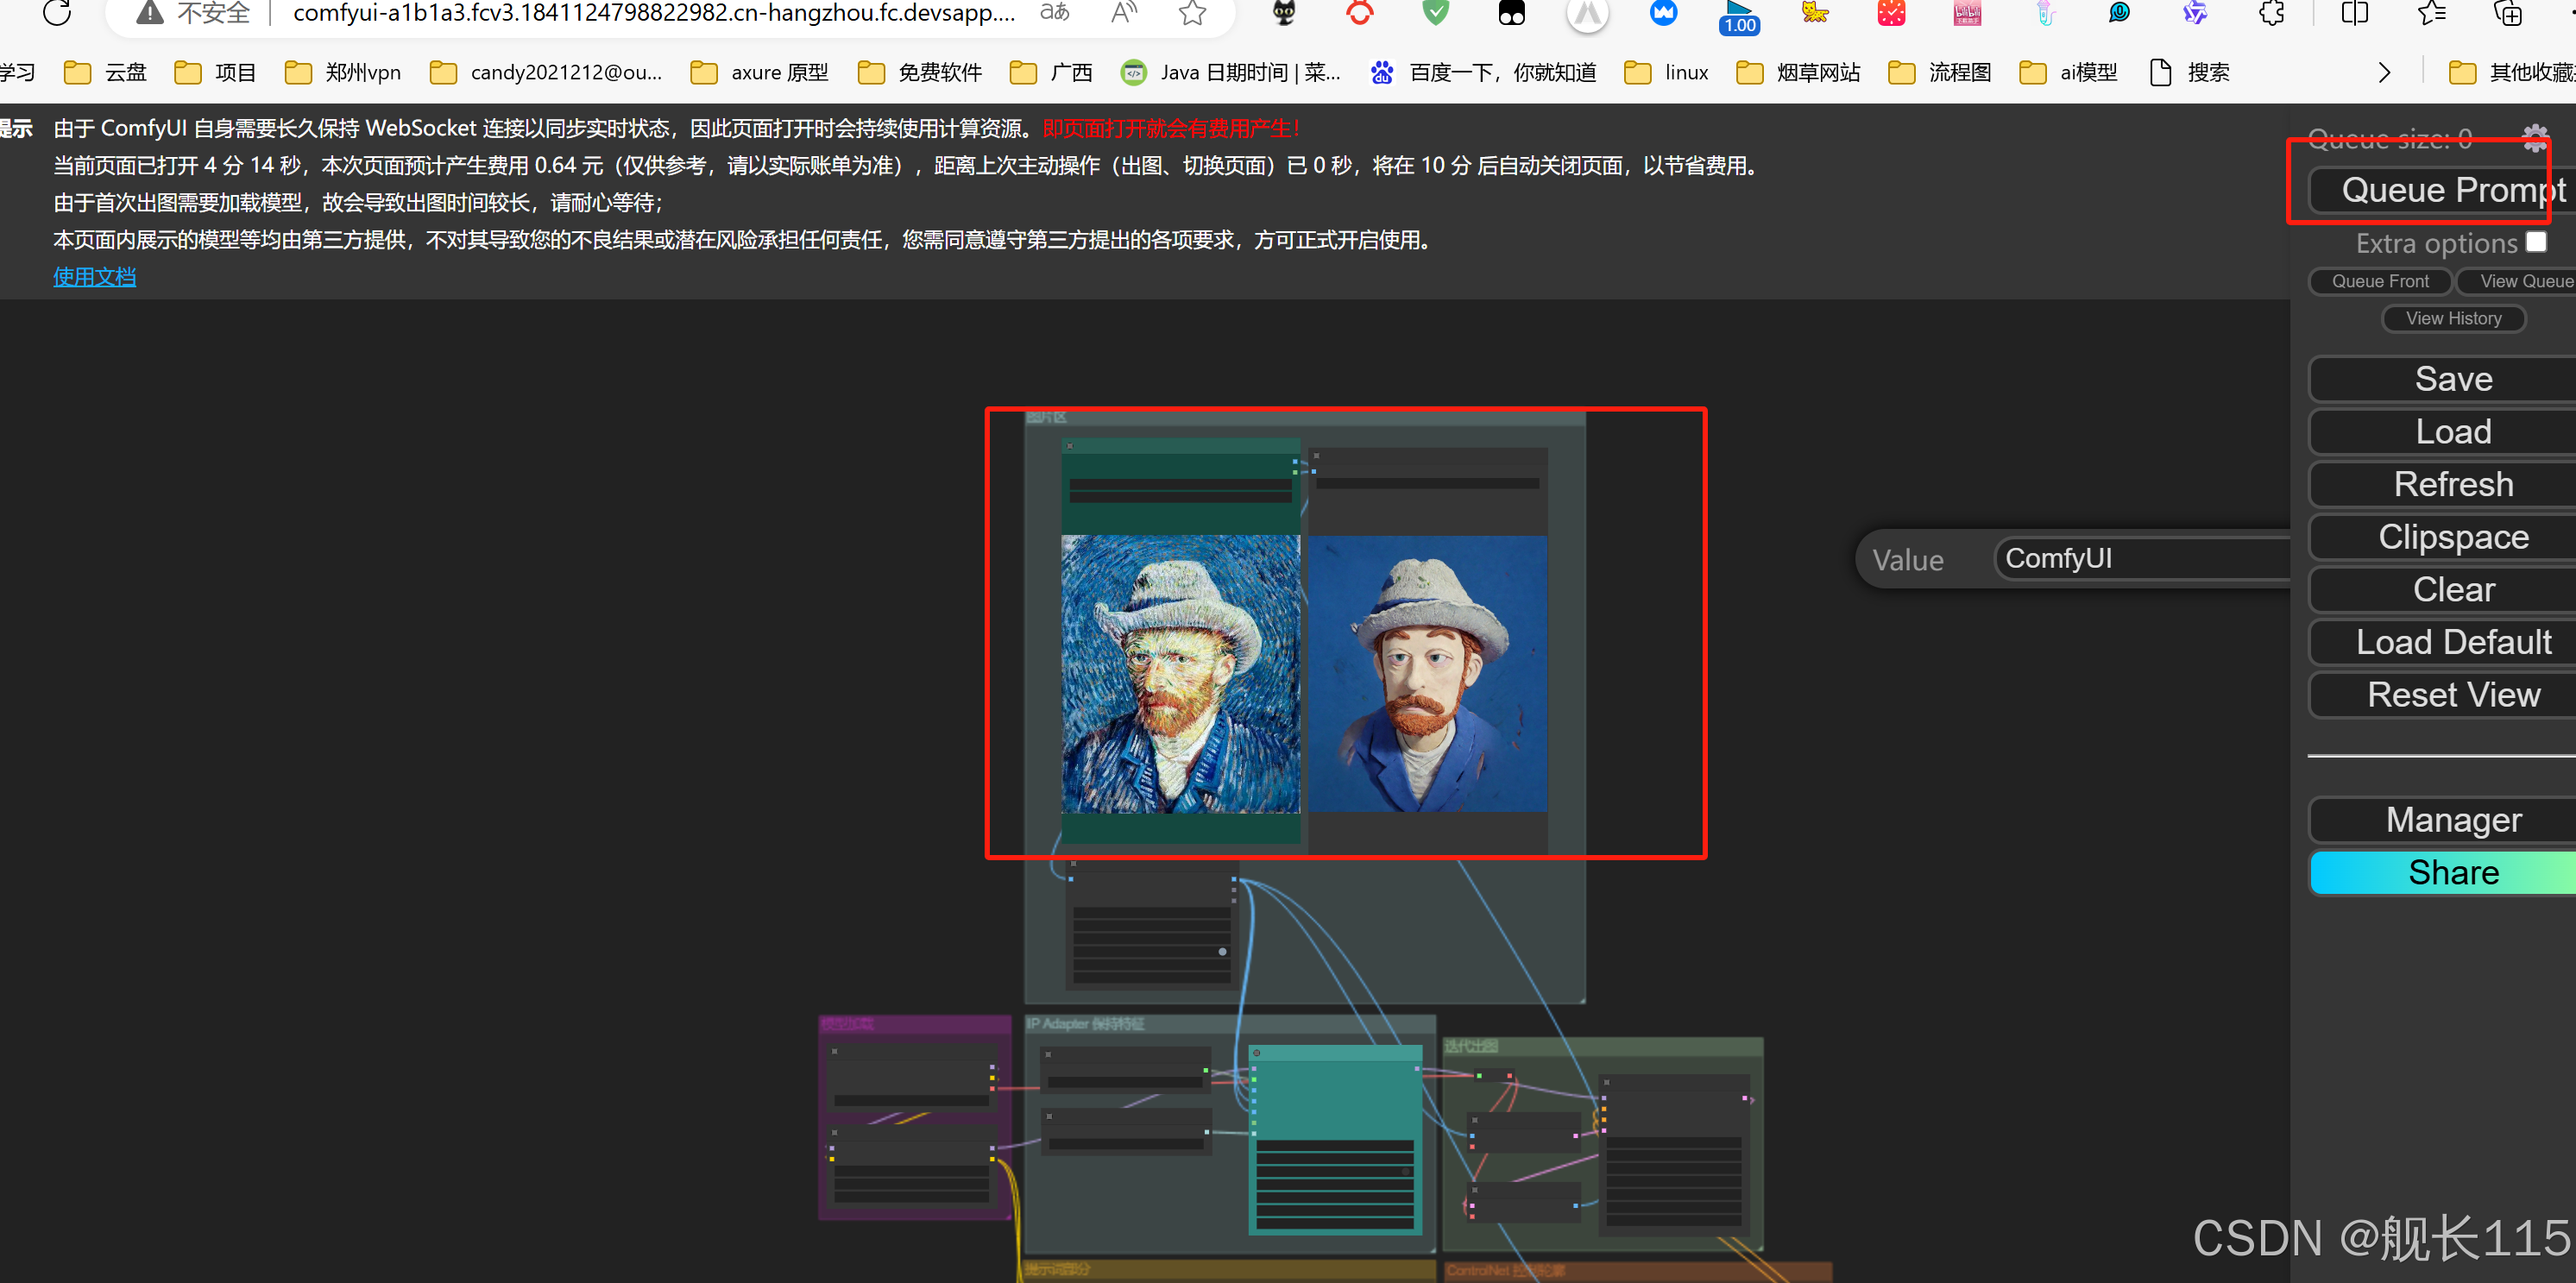Open the browser extensions puzzle icon

[x=2271, y=13]
